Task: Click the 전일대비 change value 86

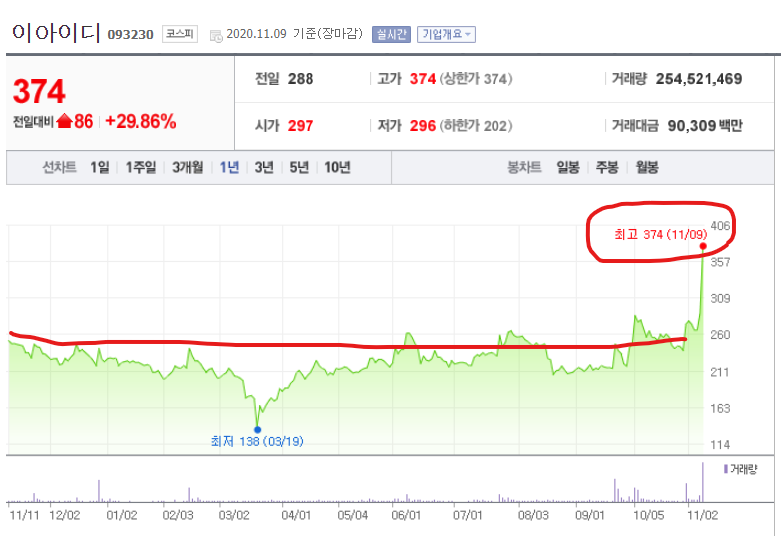Action: point(84,121)
